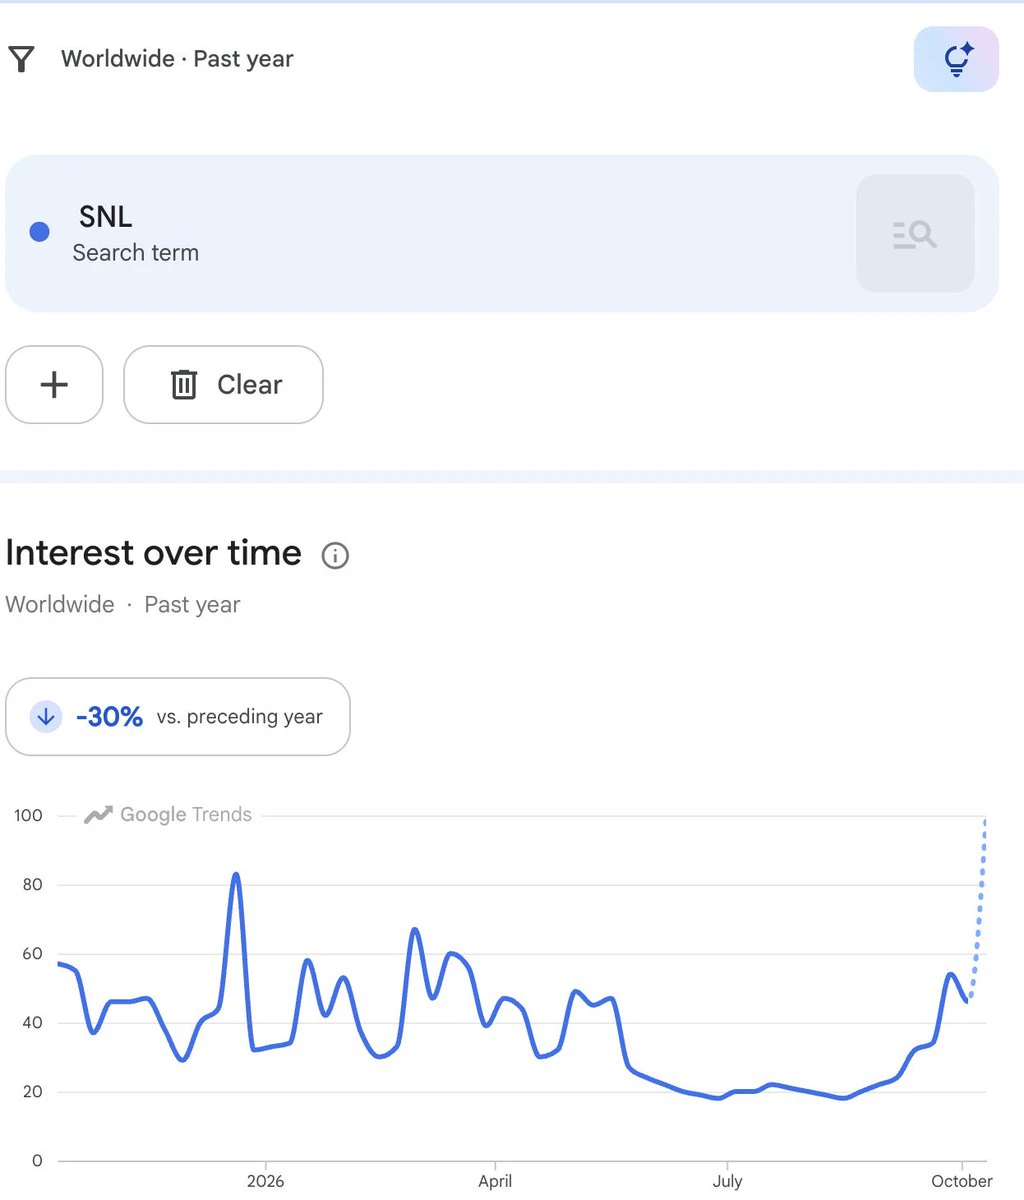
Task: Click the October axis label
Action: (962, 1181)
